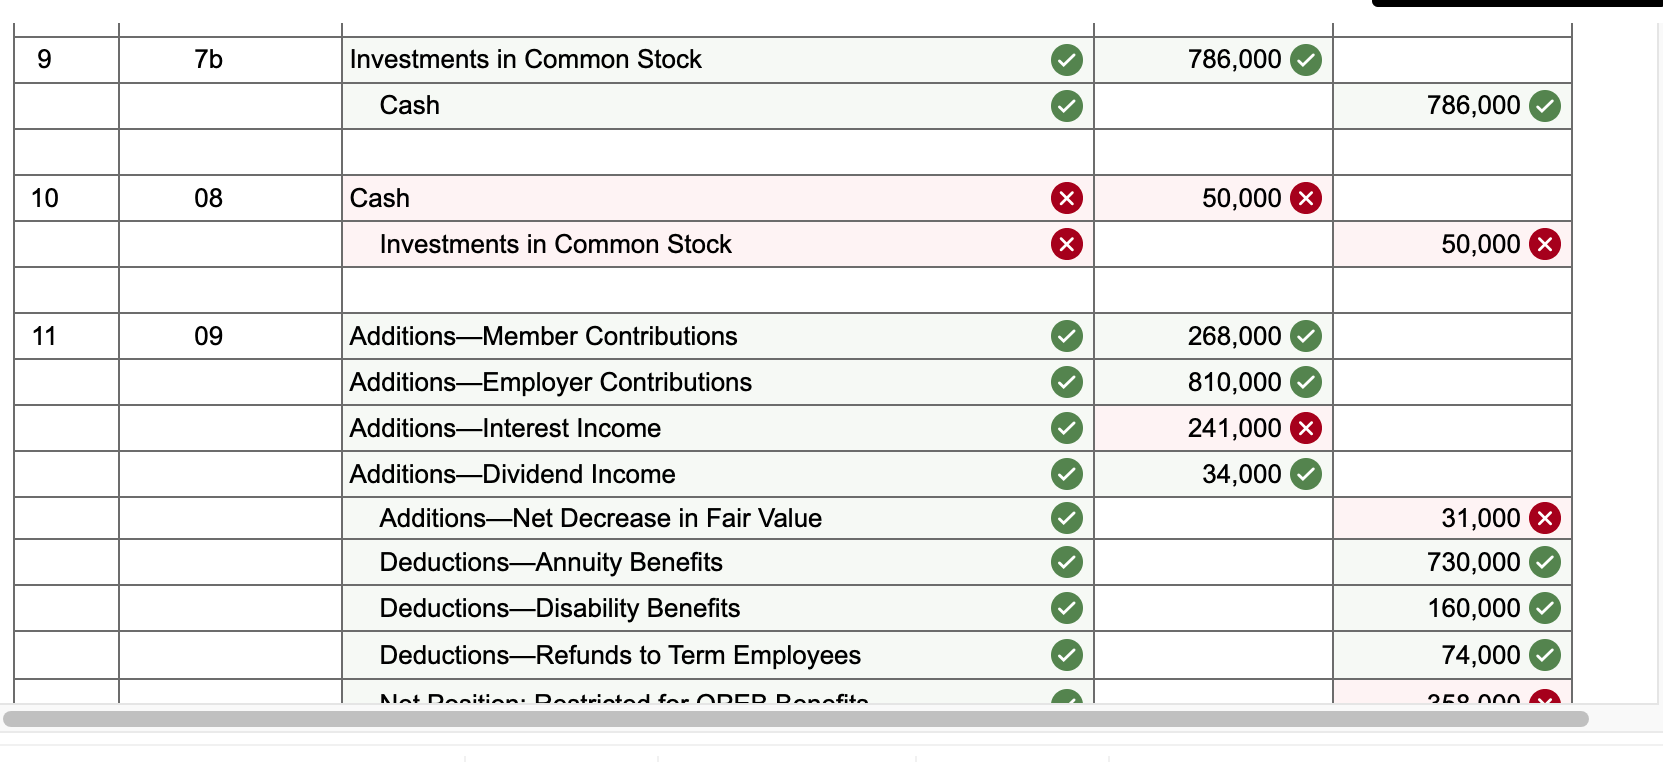Click the green check beside Additions—Dividend Income

(x=1066, y=474)
